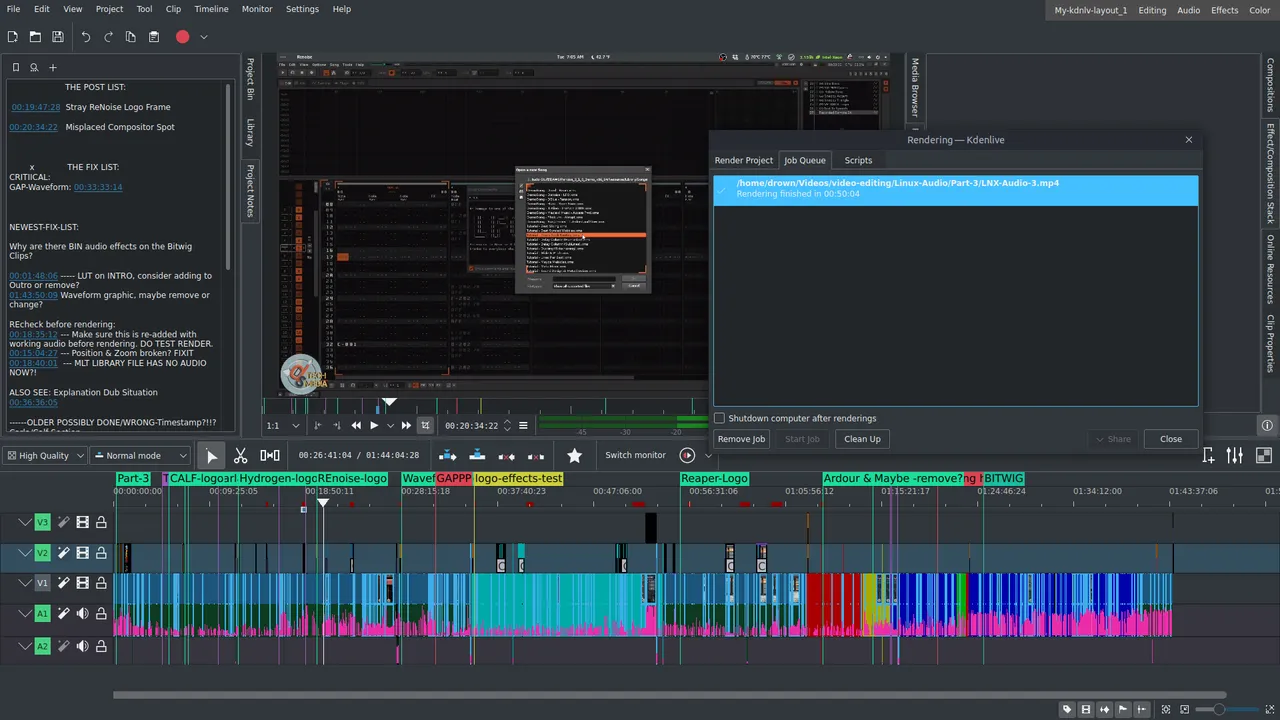The width and height of the screenshot is (1280, 720).
Task: Click the favorite effects star icon
Action: [574, 455]
